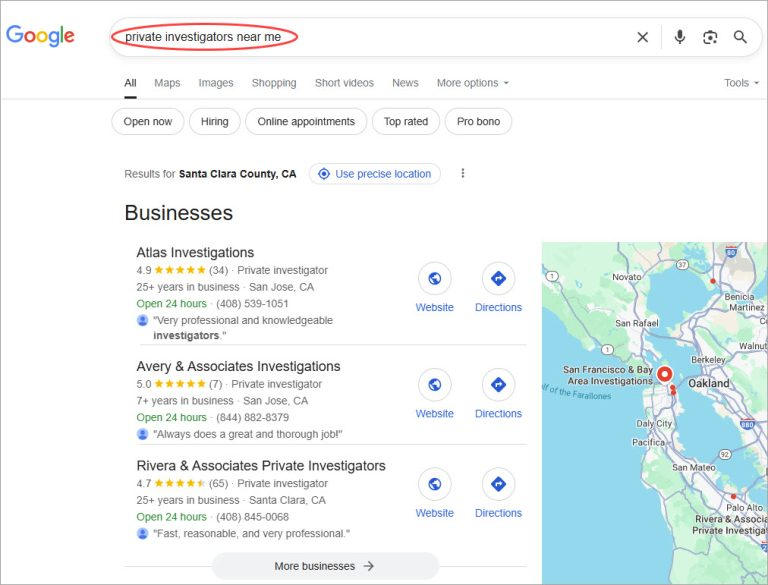The image size is (768, 585).
Task: Click Use precise location button
Action: click(374, 174)
